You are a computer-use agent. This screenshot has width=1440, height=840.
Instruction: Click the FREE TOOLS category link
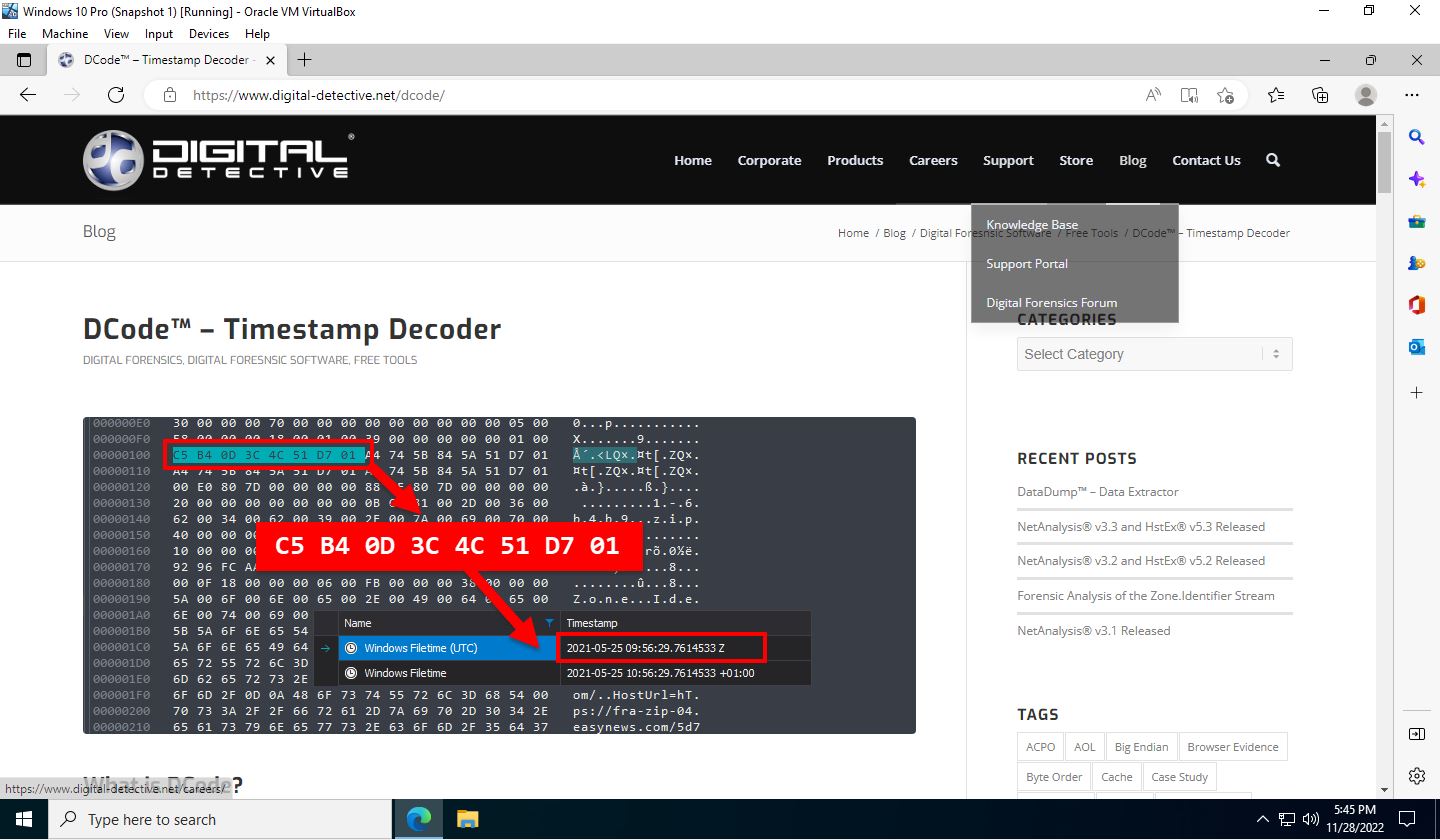click(x=385, y=360)
